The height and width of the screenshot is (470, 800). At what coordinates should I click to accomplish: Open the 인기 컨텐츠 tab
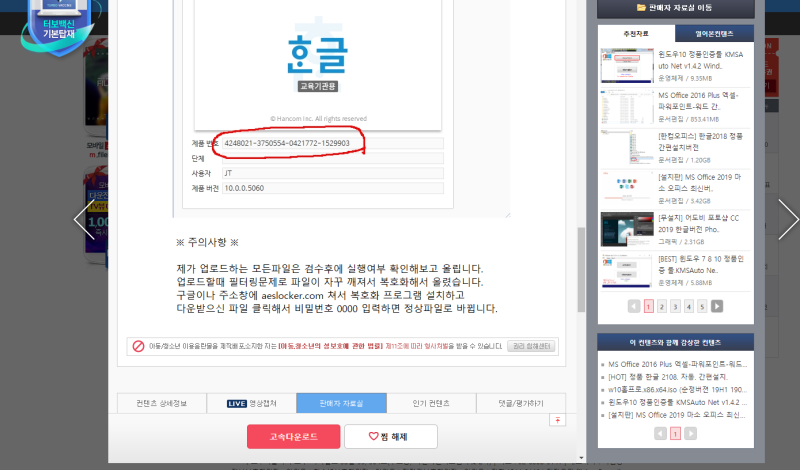tap(431, 403)
